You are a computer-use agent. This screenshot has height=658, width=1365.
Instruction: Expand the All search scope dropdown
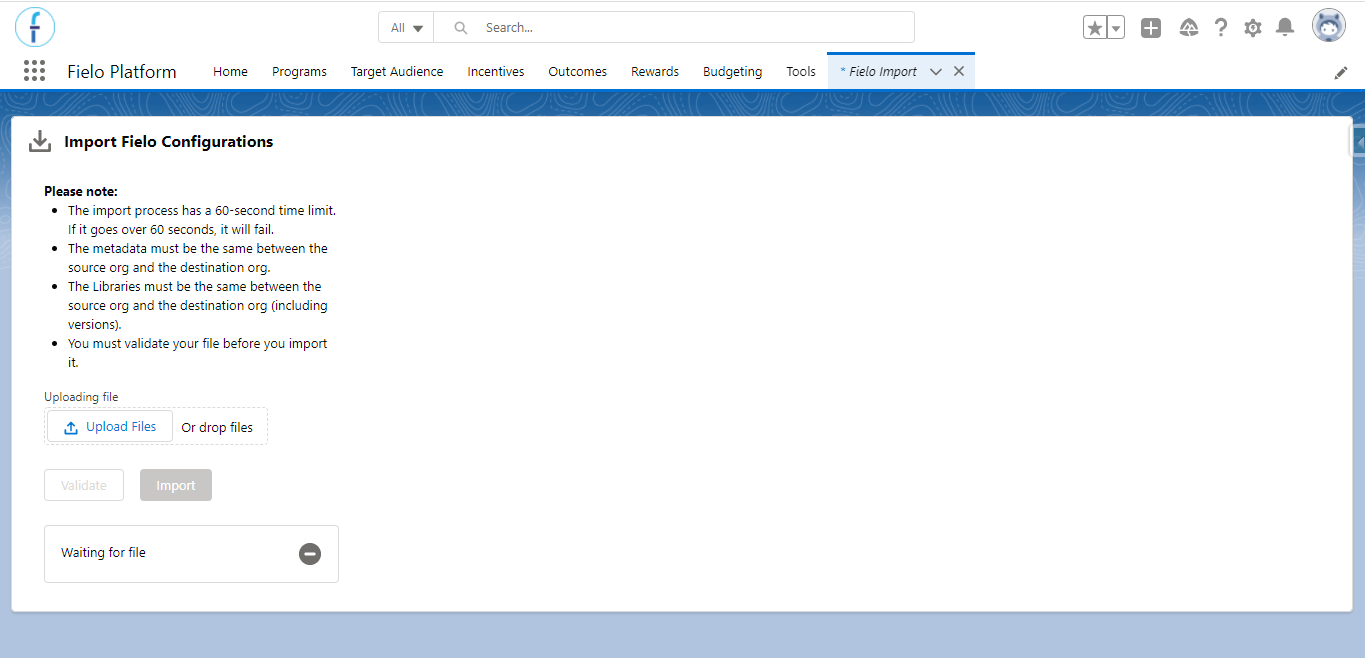(x=406, y=28)
